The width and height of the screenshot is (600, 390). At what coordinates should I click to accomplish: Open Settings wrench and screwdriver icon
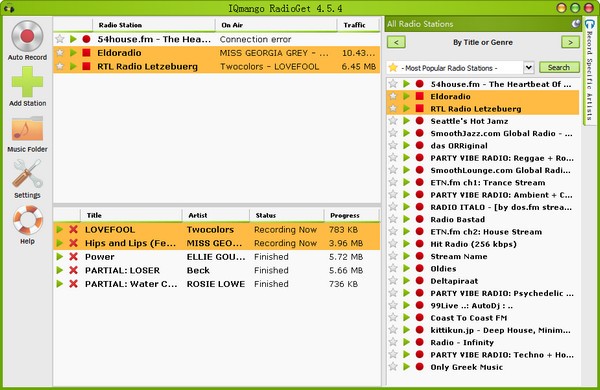pyautogui.click(x=27, y=174)
